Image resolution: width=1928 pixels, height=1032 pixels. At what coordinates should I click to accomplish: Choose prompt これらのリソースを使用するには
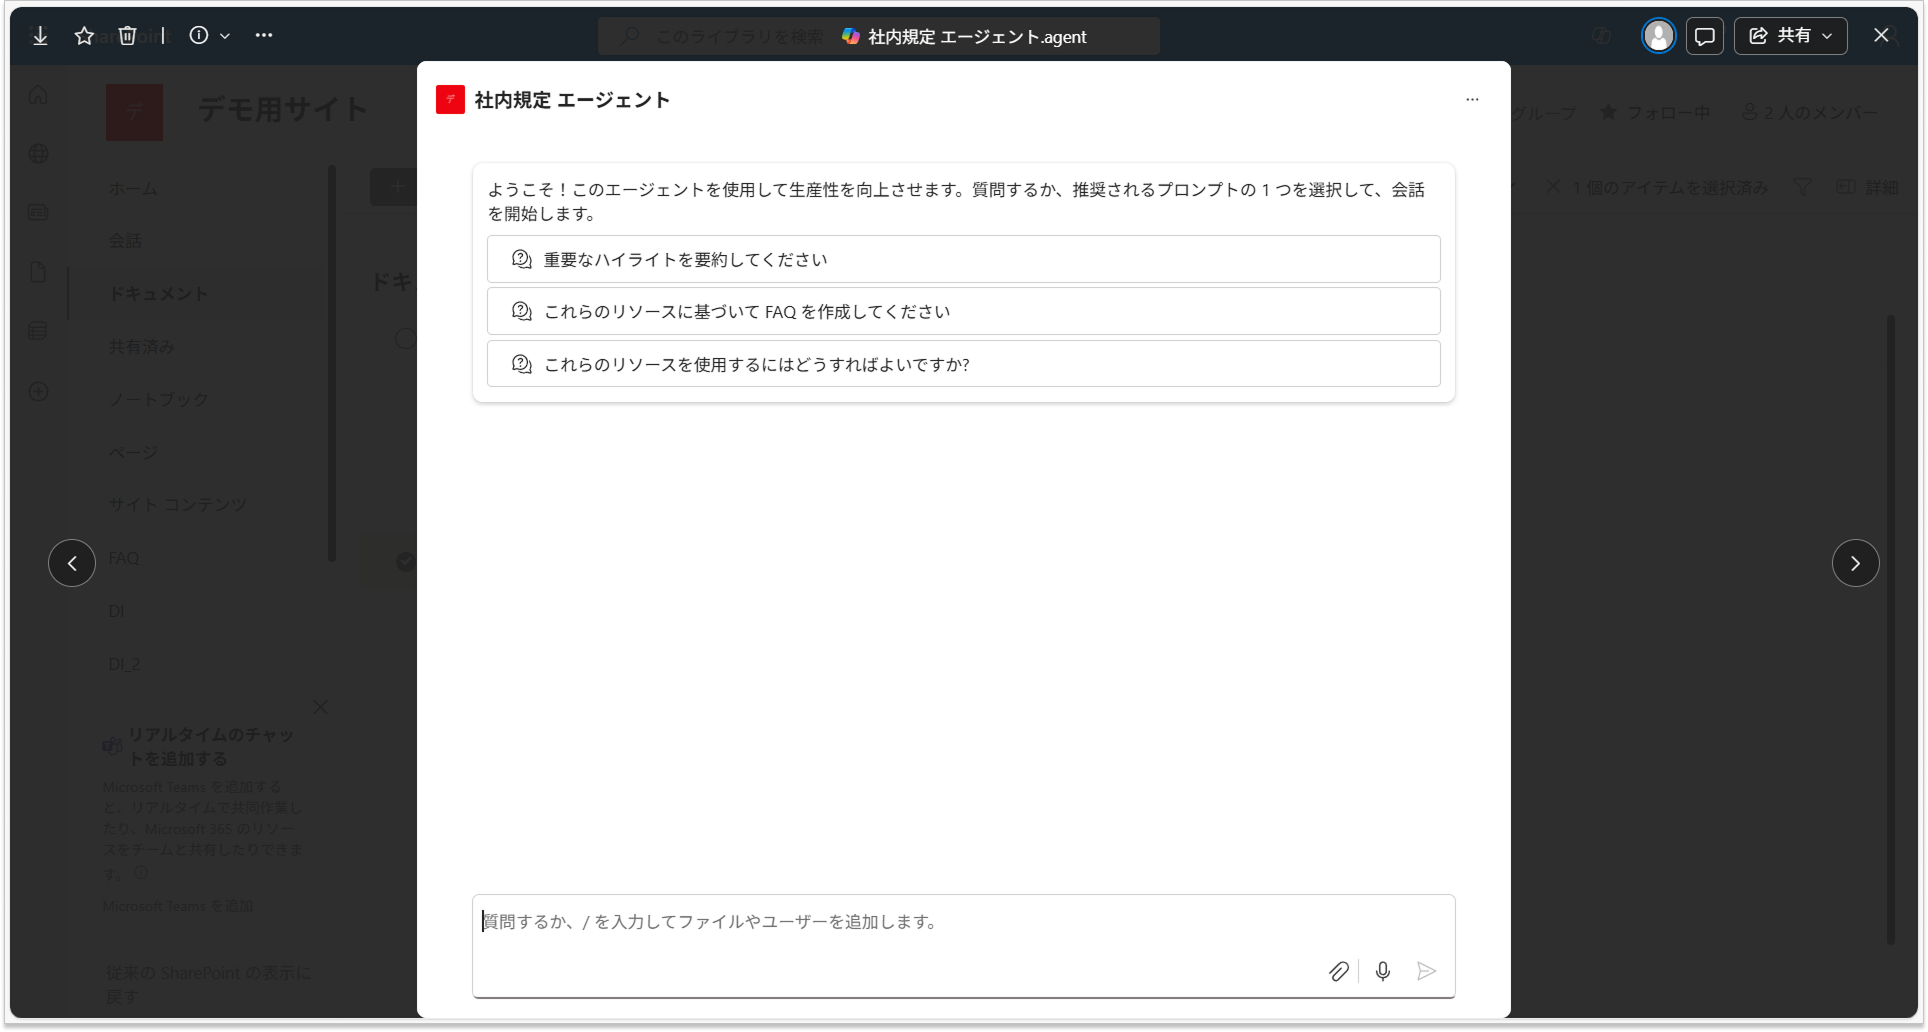click(963, 365)
